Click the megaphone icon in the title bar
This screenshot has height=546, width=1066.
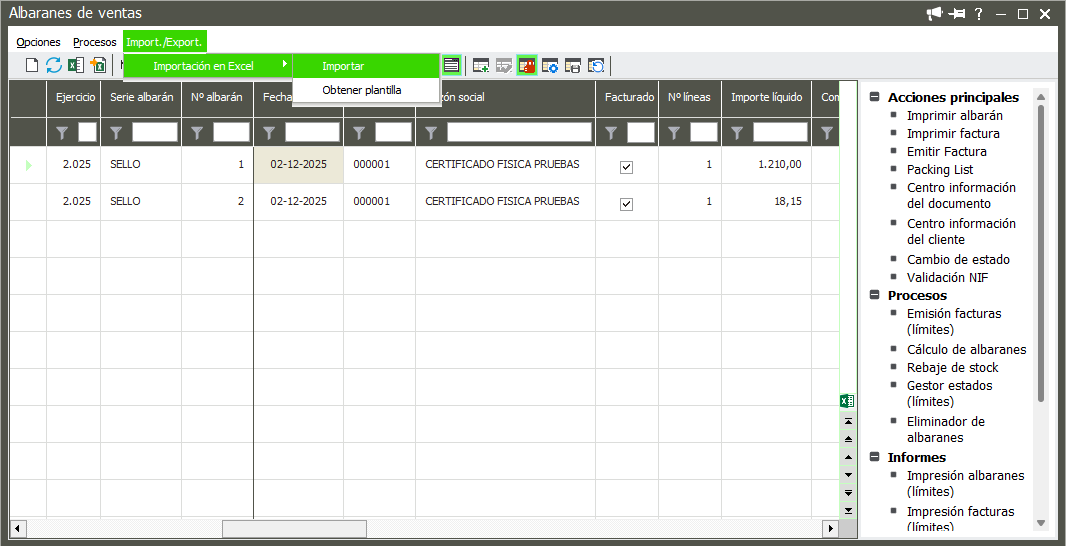(935, 14)
